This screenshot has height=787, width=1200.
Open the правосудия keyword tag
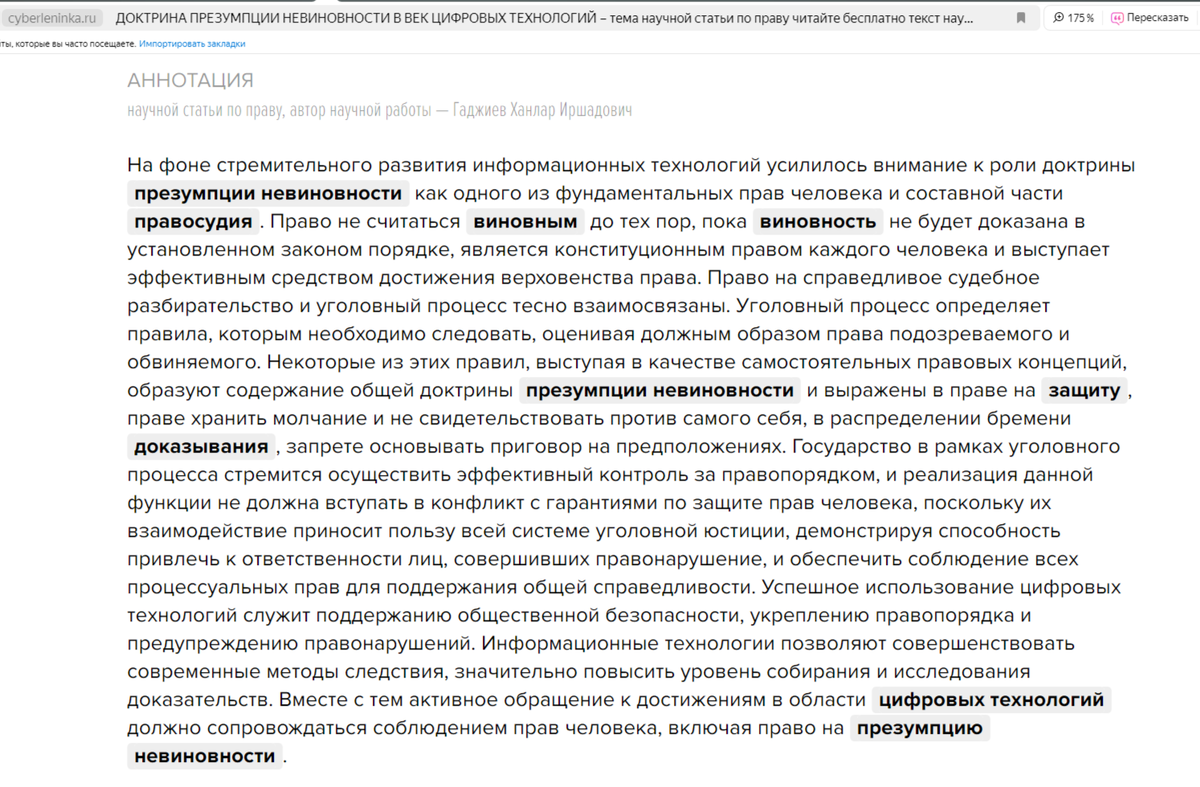[193, 222]
